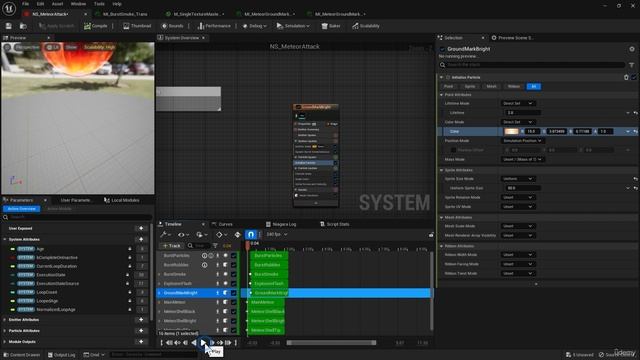This screenshot has height=360, width=640.
Task: Open the Simulation dropdown
Action: point(293,26)
